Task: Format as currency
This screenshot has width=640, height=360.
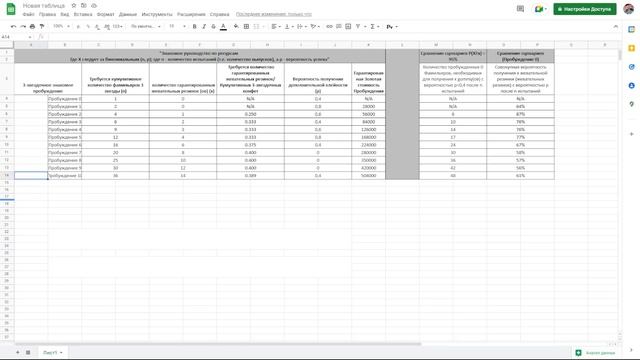Action: pyautogui.click(x=78, y=27)
